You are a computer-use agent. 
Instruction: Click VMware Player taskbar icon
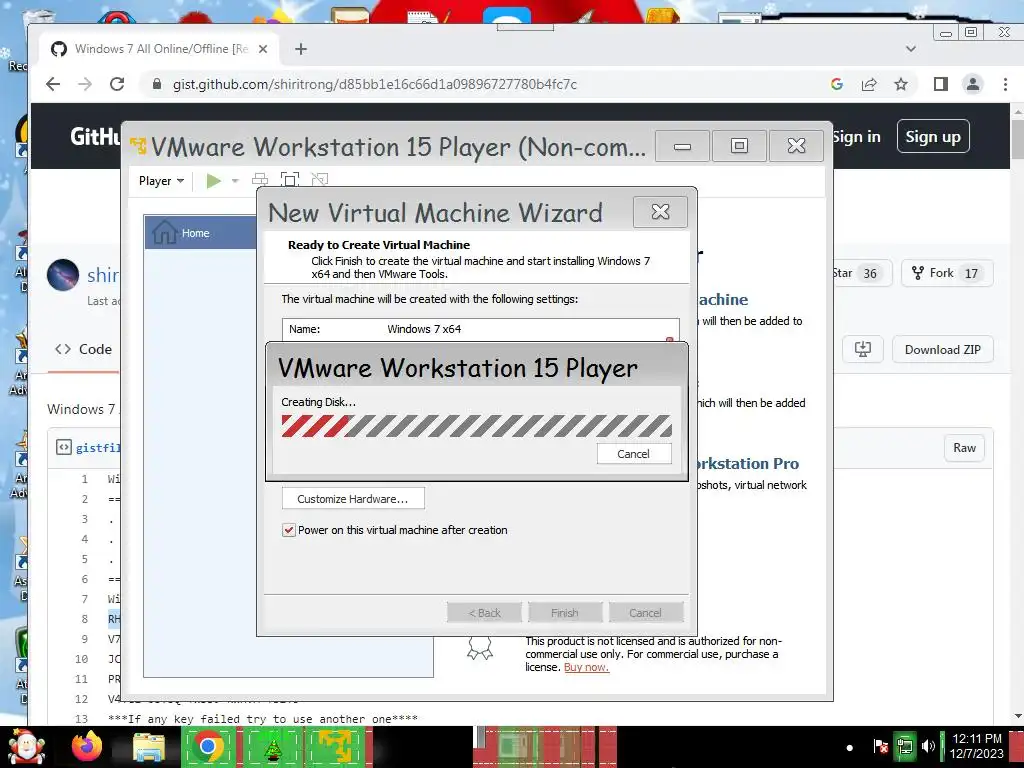tap(336, 746)
